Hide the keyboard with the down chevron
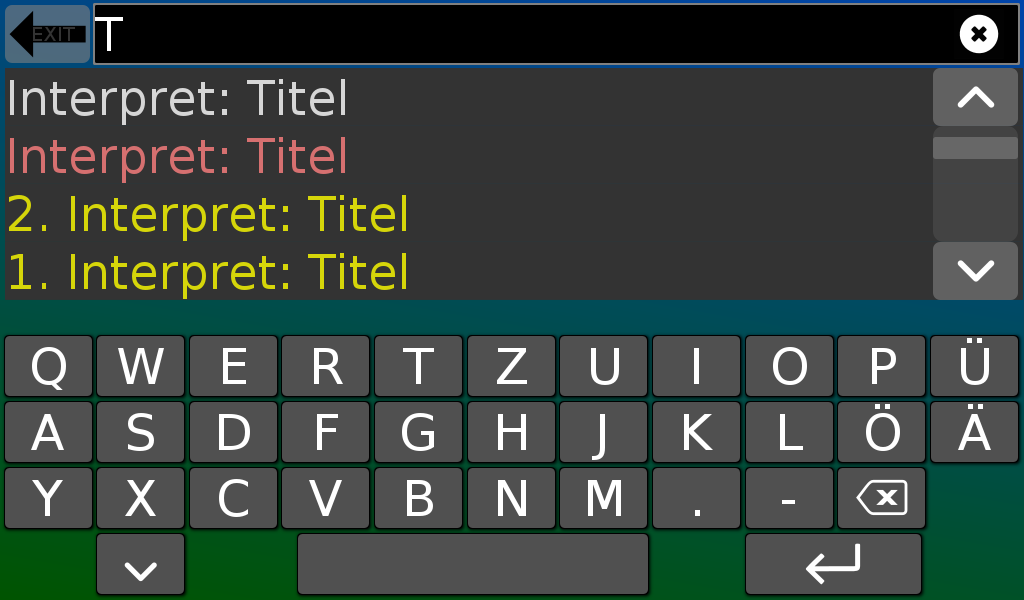1024x600 pixels. (x=140, y=563)
